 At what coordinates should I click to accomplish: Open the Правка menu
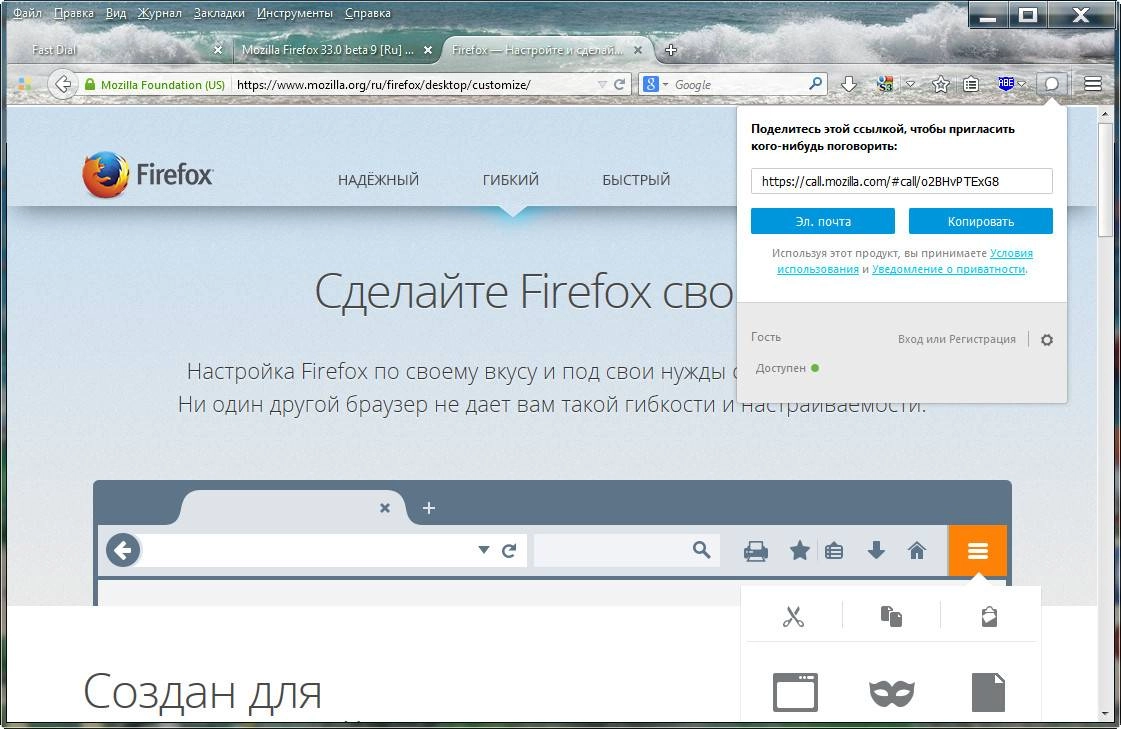click(74, 13)
